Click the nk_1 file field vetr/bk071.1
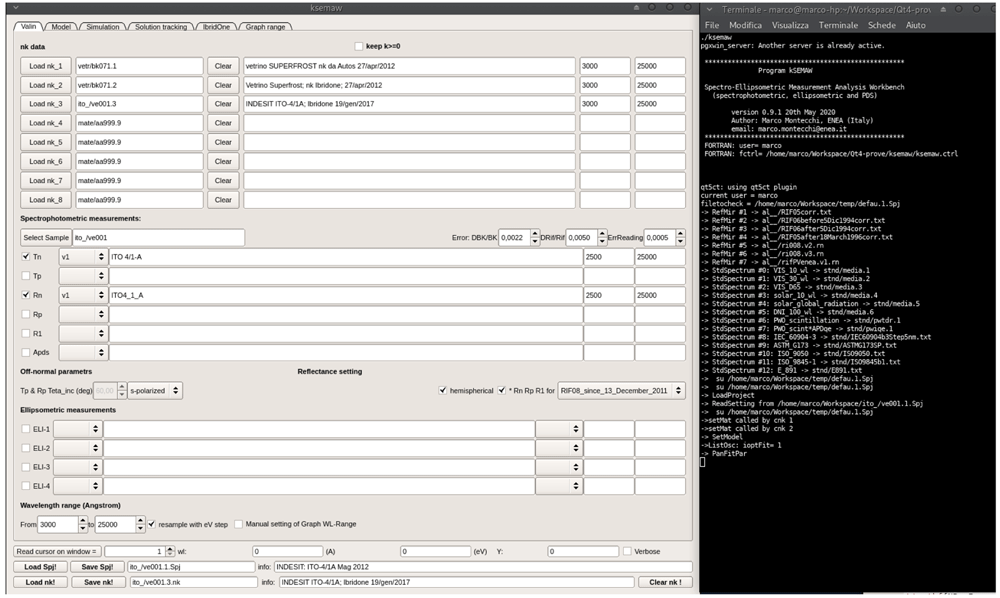Screen dimensions: 1000x598 [x=139, y=66]
